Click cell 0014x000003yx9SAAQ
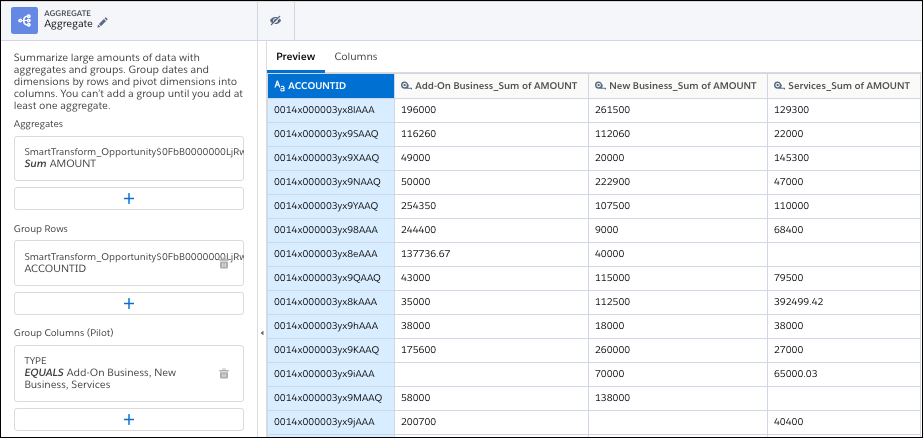This screenshot has height=438, width=923. pyautogui.click(x=331, y=134)
